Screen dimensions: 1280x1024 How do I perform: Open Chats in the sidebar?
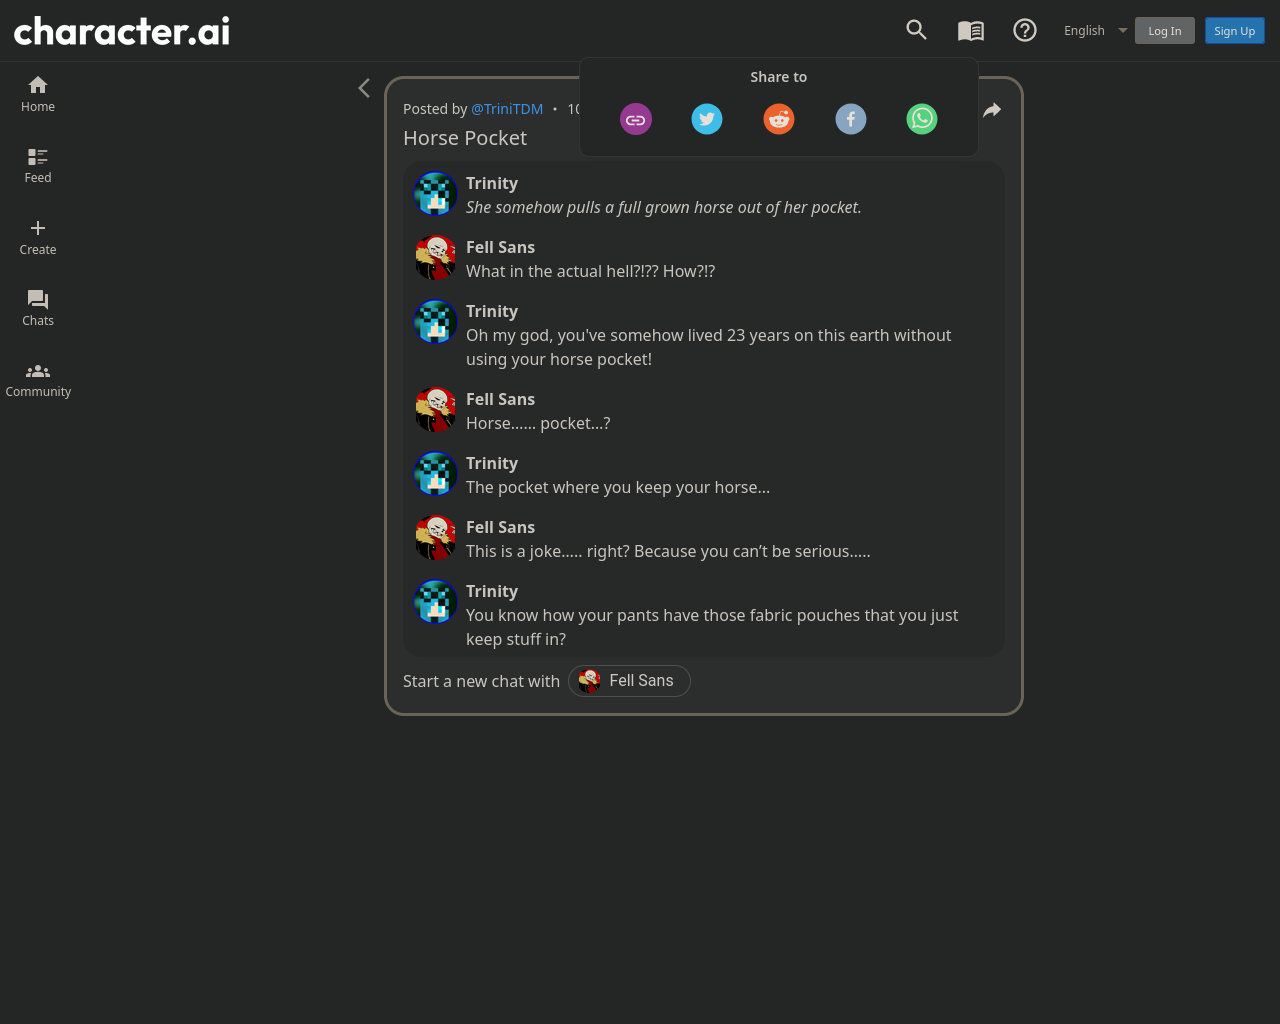pos(38,309)
